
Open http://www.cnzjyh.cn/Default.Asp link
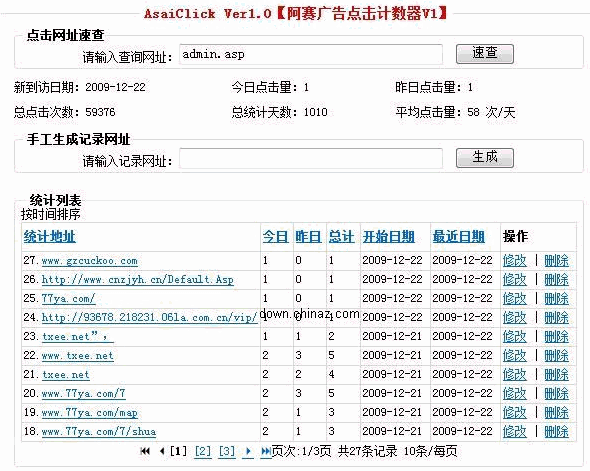click(137, 280)
